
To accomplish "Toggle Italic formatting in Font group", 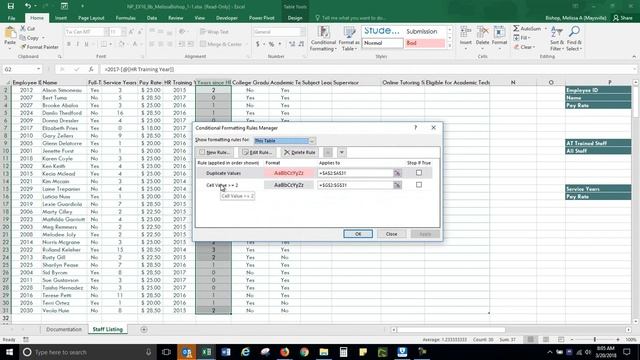I will coord(78,44).
